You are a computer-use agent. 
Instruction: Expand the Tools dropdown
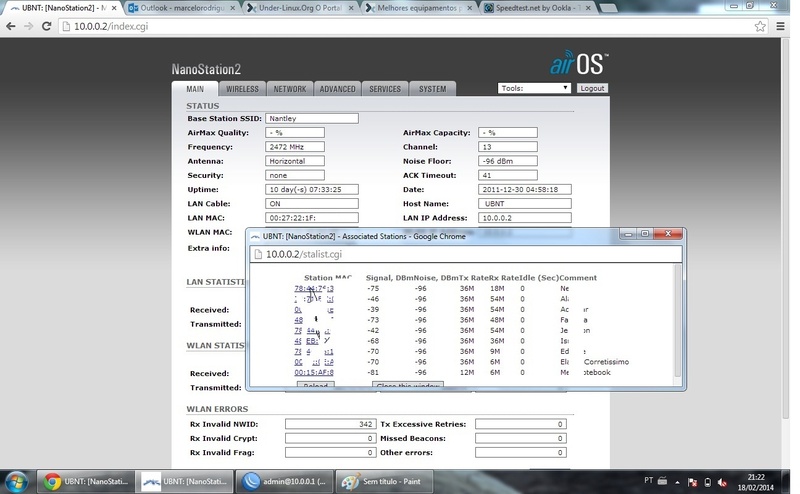click(x=534, y=88)
